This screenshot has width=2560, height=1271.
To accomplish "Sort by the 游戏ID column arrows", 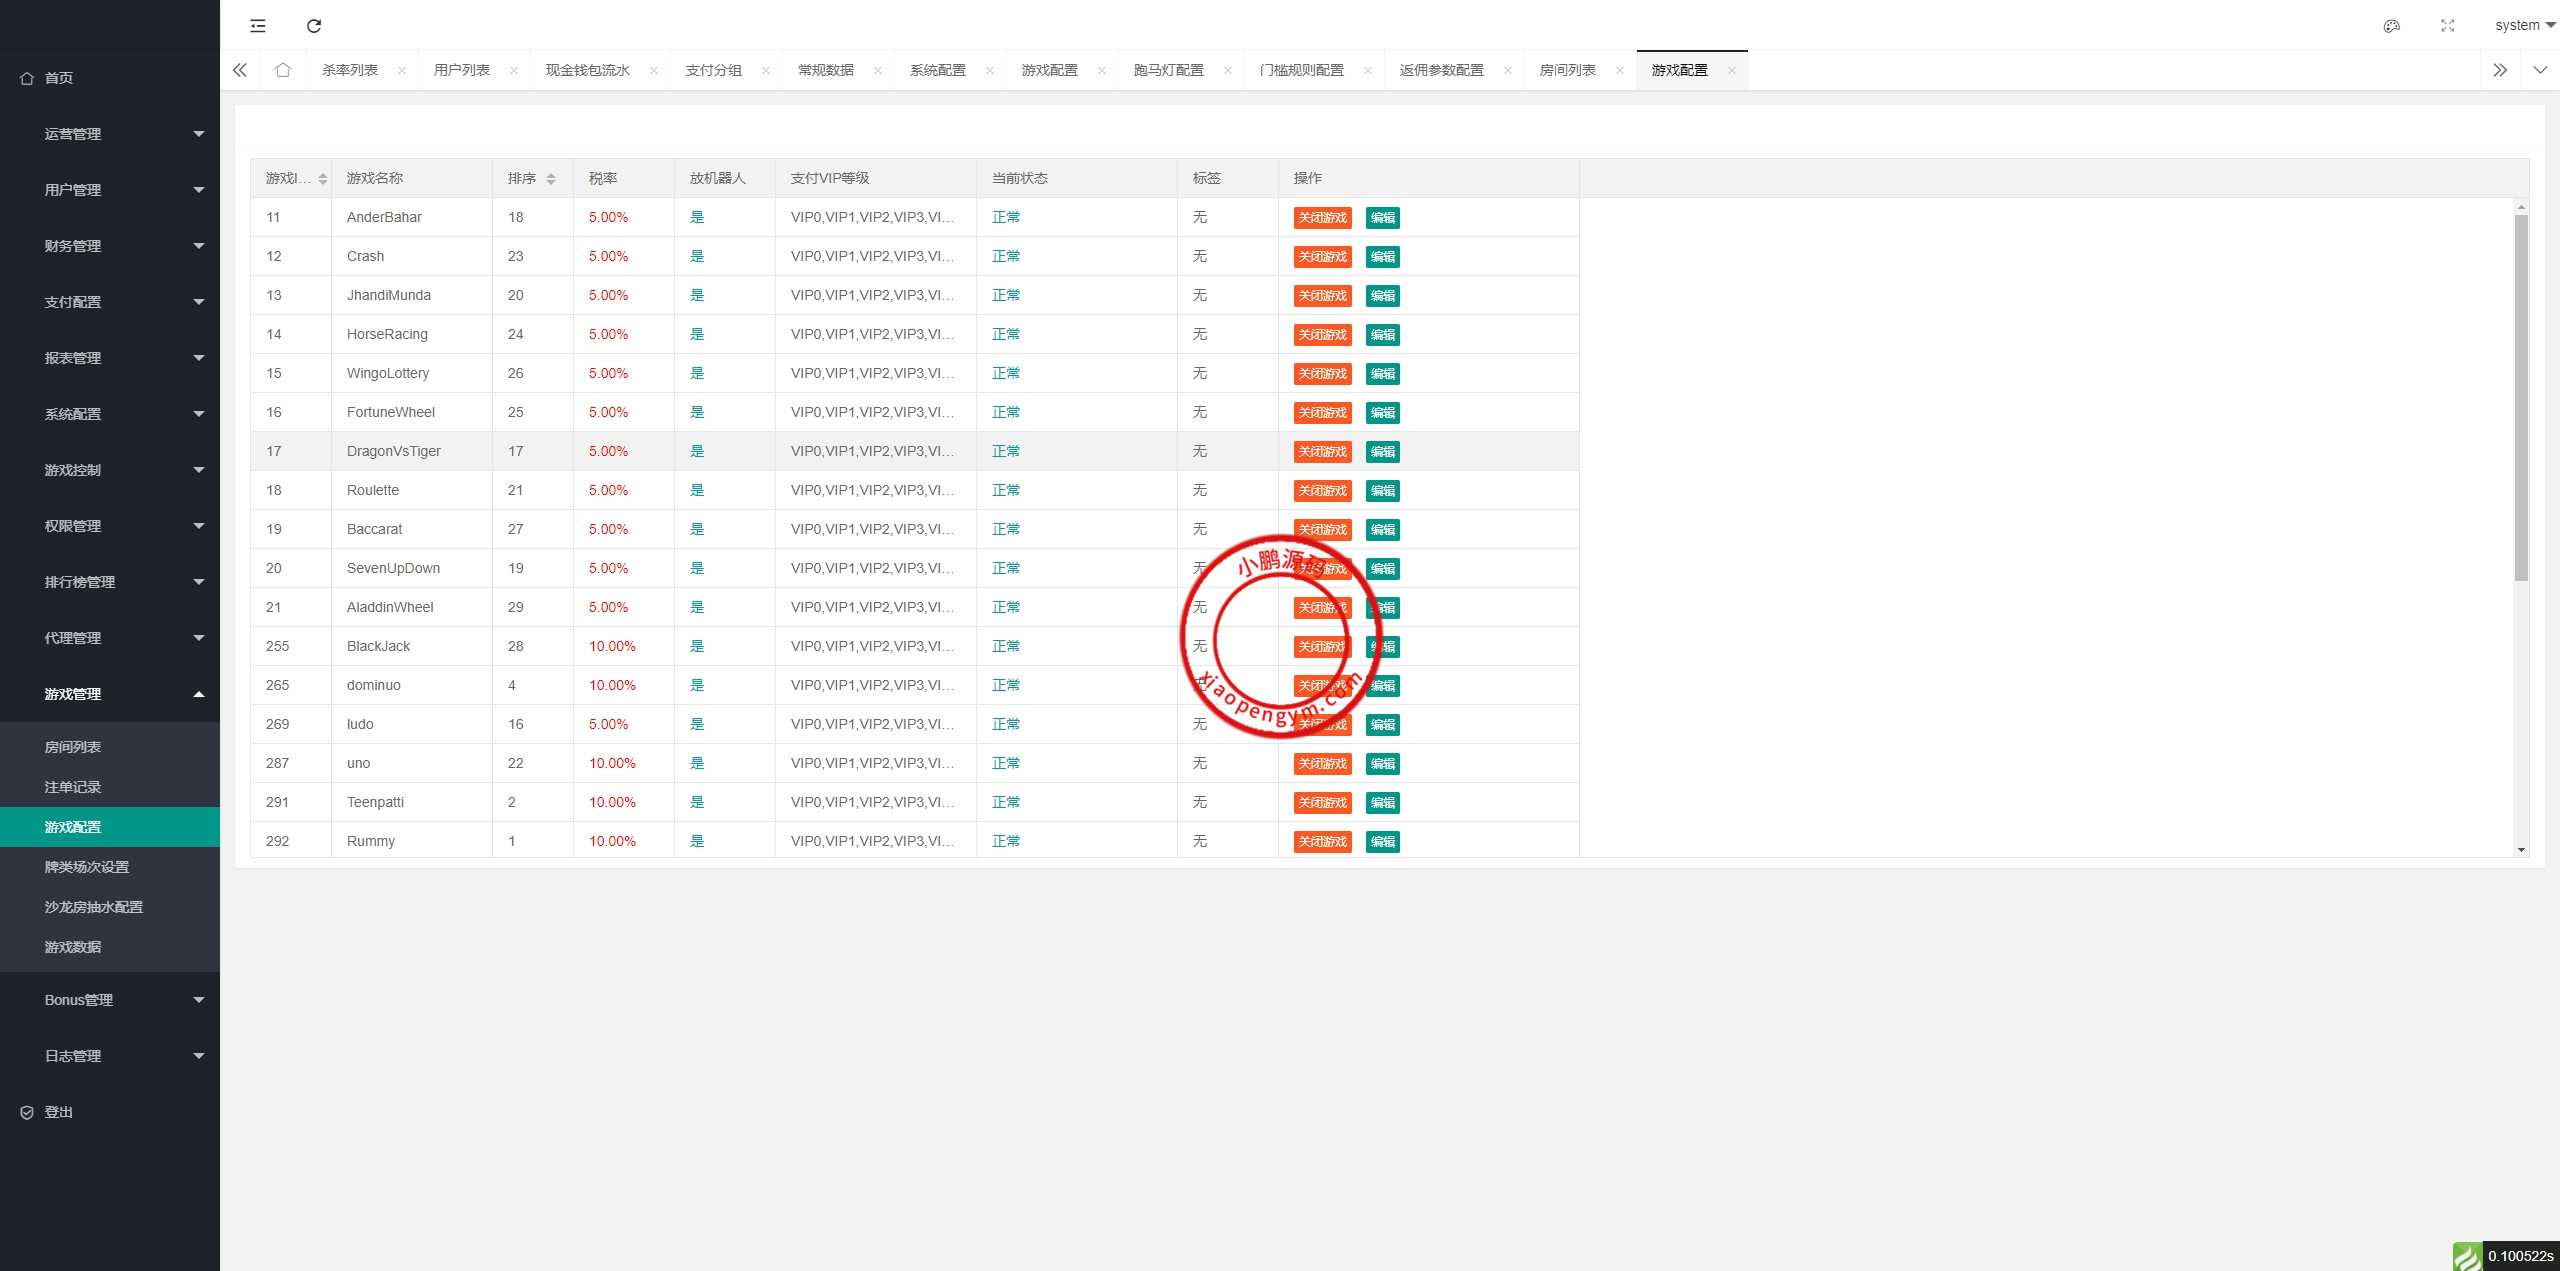I will click(323, 178).
